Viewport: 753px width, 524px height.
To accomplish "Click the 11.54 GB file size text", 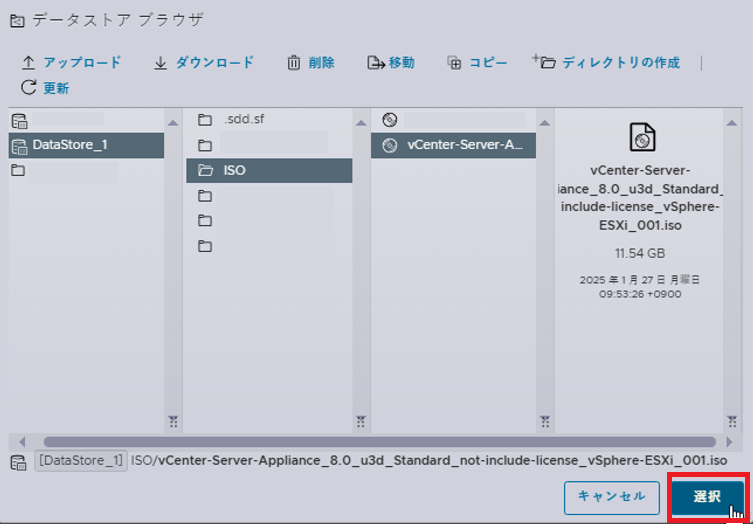I will 640,254.
